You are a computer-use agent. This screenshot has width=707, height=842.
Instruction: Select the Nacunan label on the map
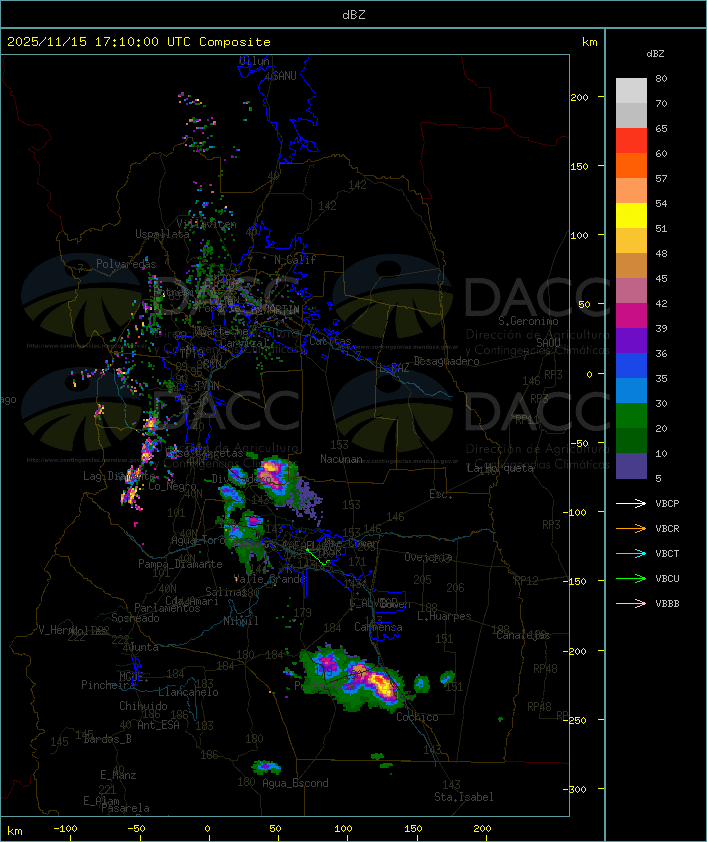pyautogui.click(x=341, y=459)
